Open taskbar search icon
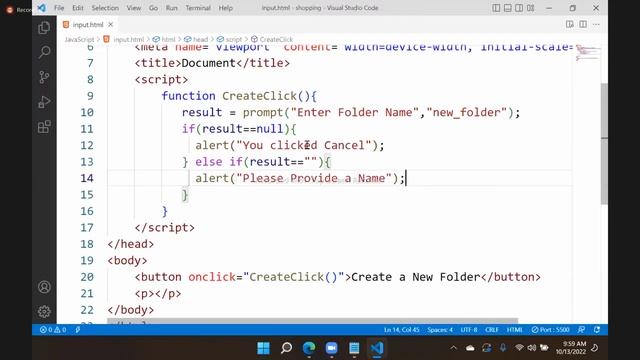The image size is (640, 360). coord(287,348)
